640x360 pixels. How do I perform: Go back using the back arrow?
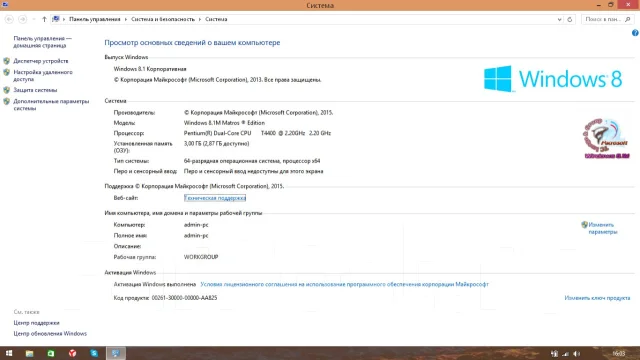9,19
